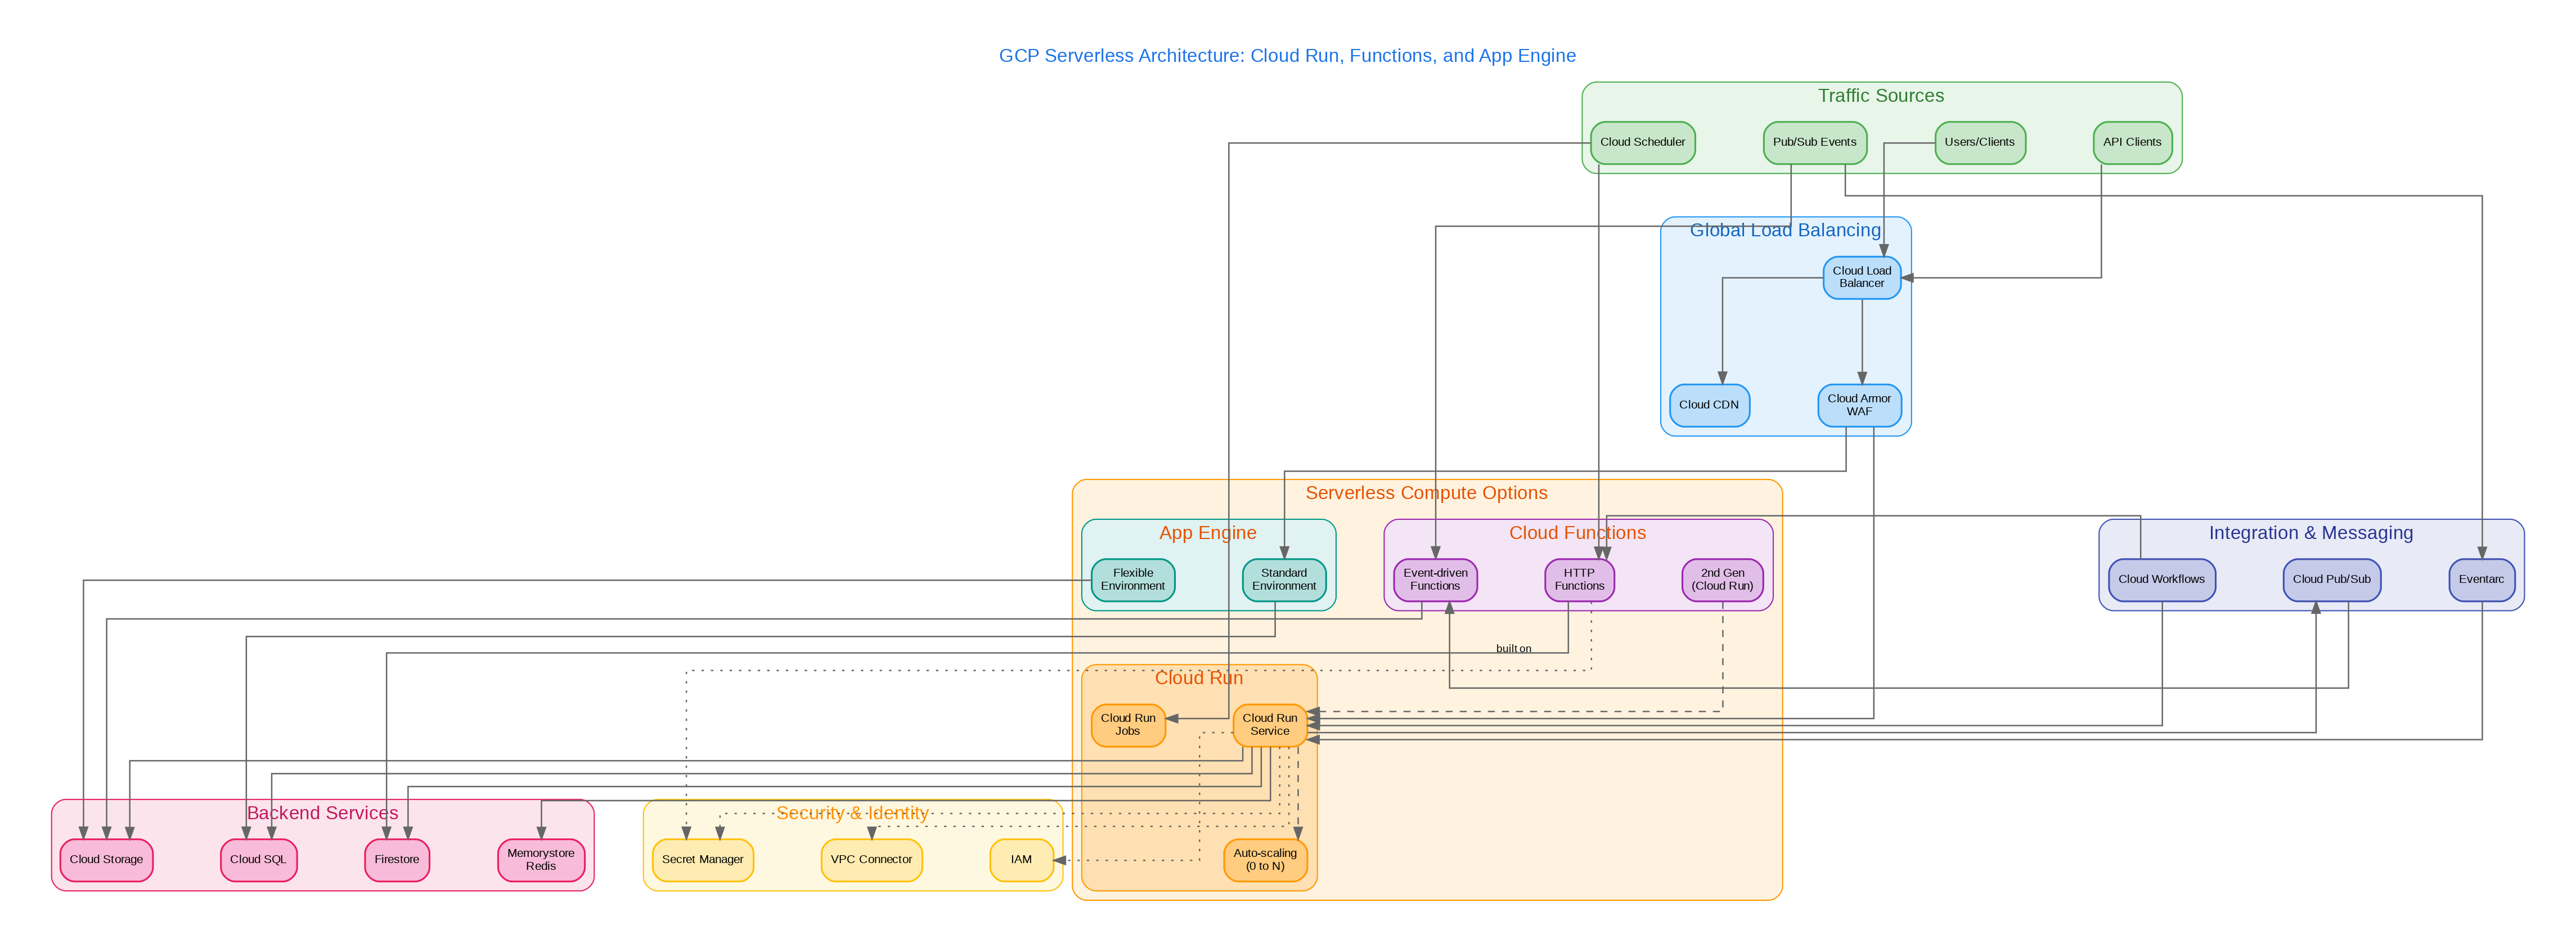Viewport: 2576px width, 952px height.
Task: Click the Cloud Armor WAF node
Action: [1859, 405]
